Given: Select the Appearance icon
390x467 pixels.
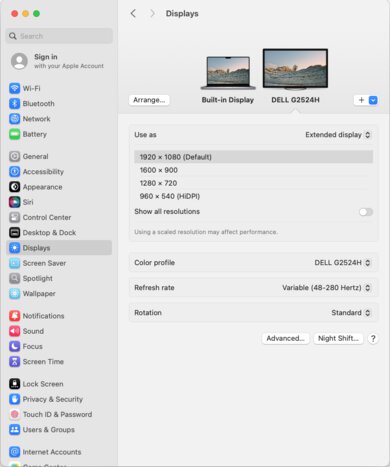Looking at the screenshot, I should [15, 187].
